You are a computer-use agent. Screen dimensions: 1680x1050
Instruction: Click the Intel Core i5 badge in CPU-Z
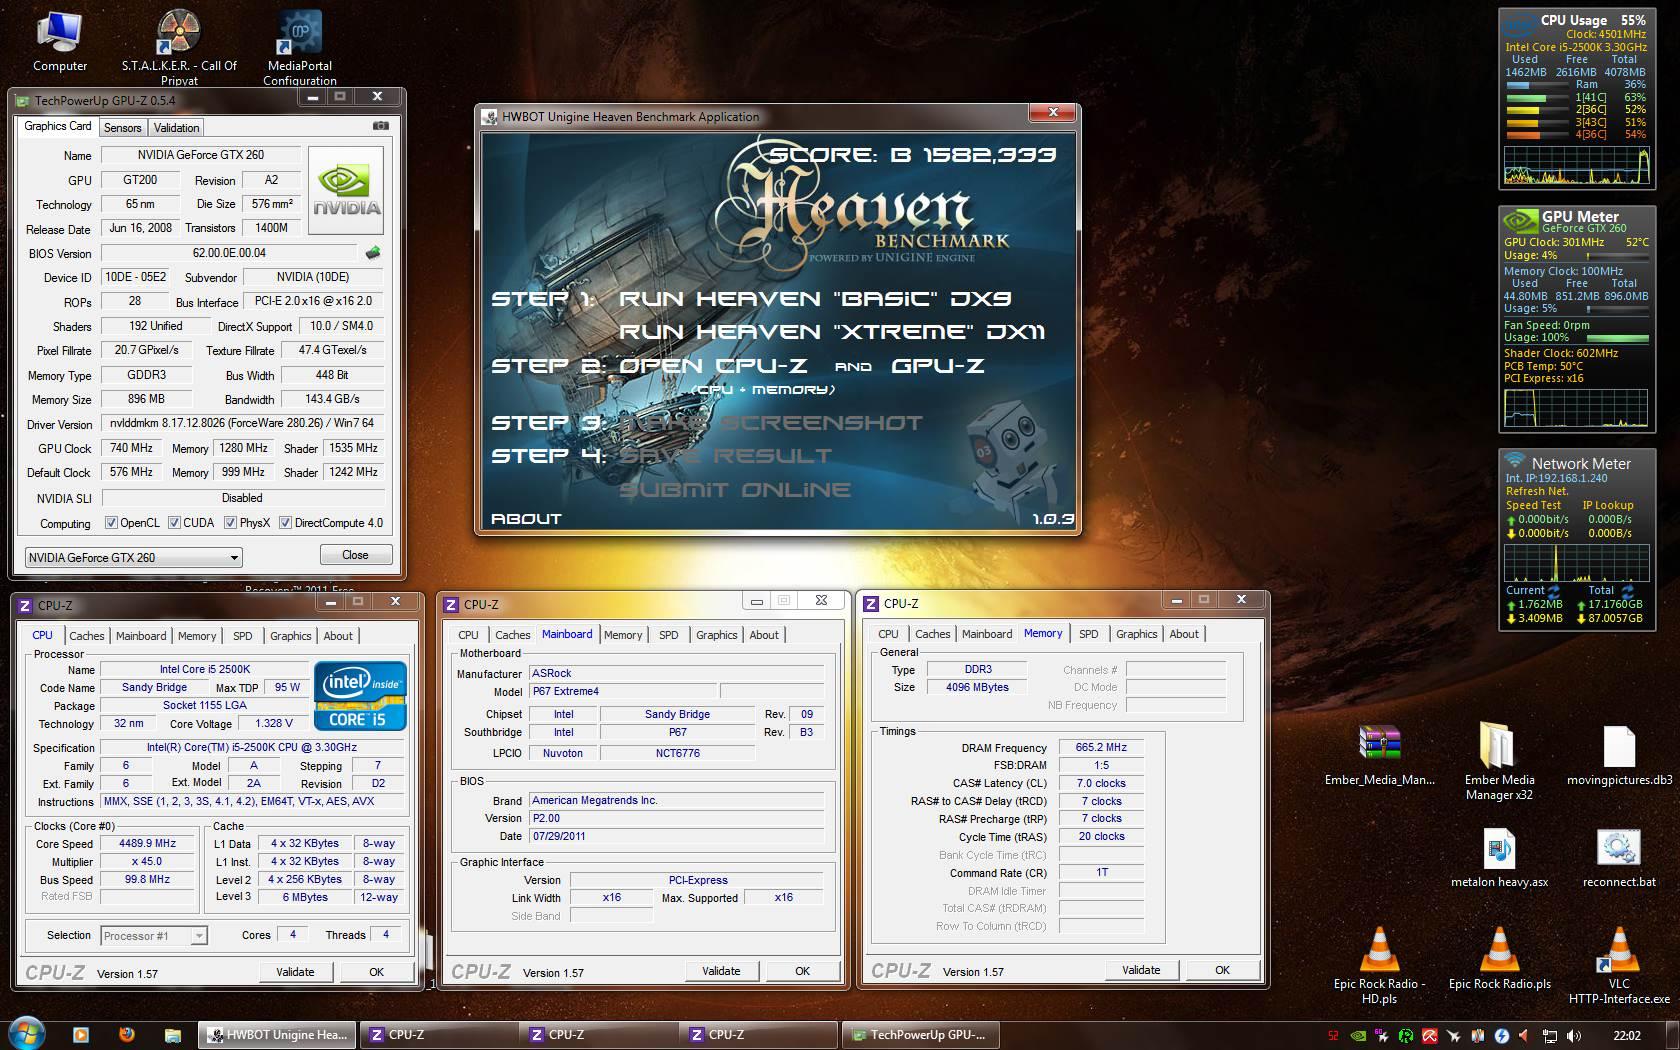360,696
